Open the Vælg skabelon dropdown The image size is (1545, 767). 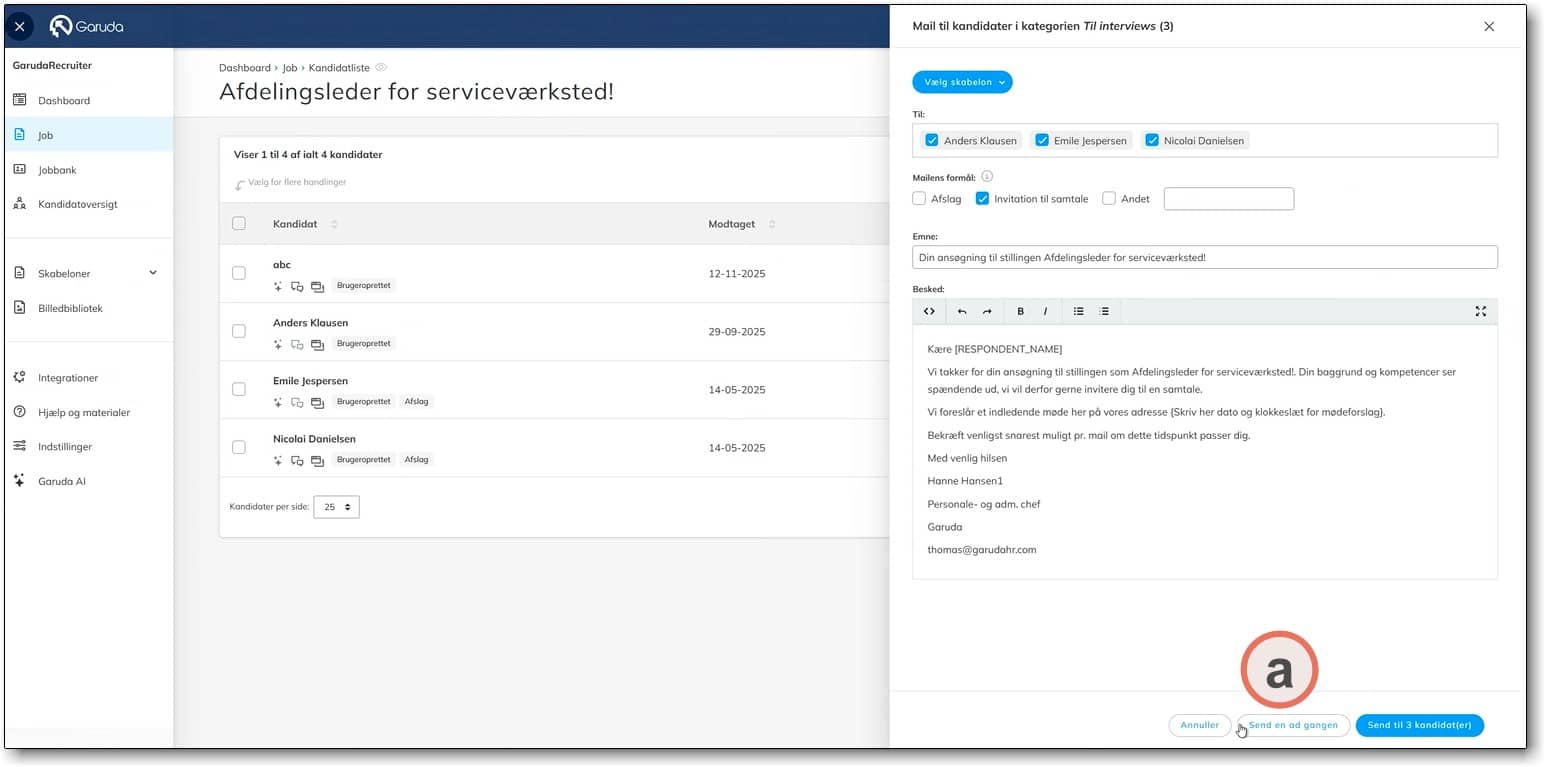point(962,82)
